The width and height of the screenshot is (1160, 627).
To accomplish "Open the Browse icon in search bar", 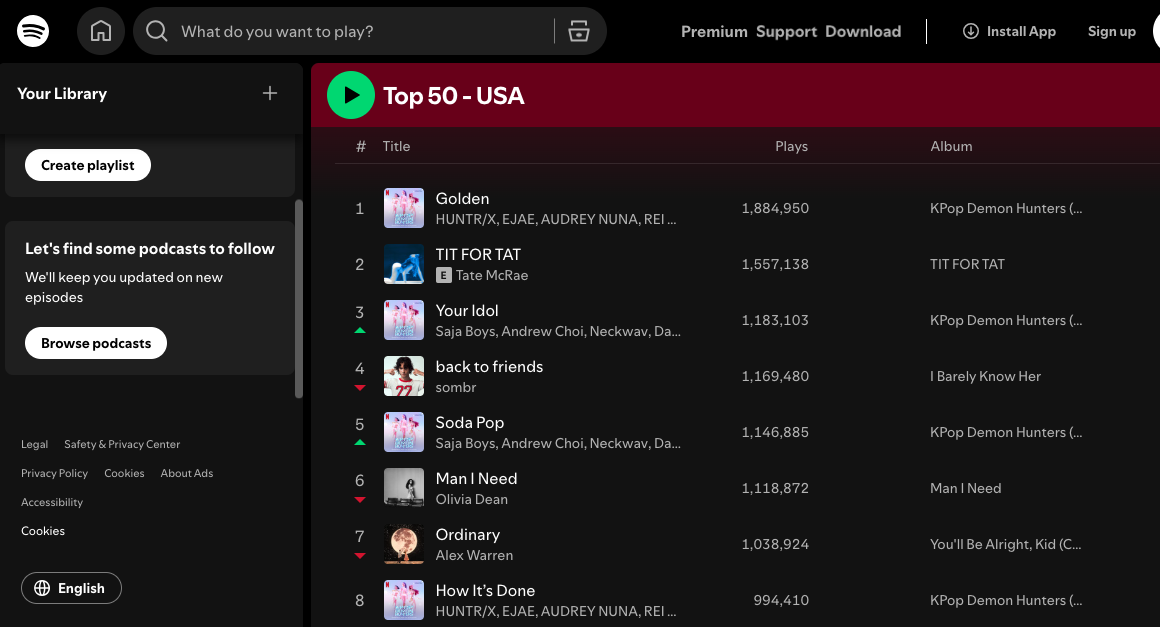I will (579, 31).
